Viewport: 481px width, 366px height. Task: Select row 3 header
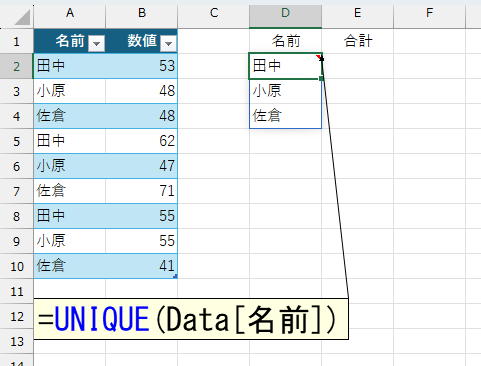[x=17, y=91]
